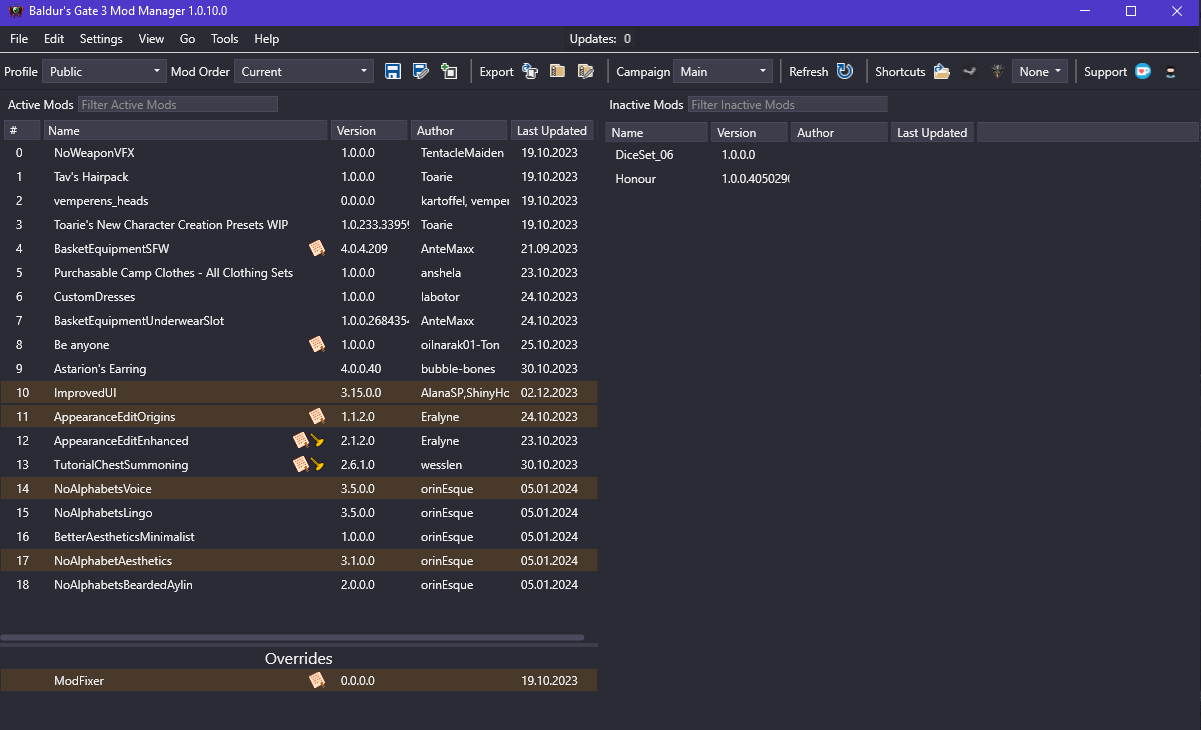Click the middle folder-shaped Export icon

pyautogui.click(x=558, y=71)
